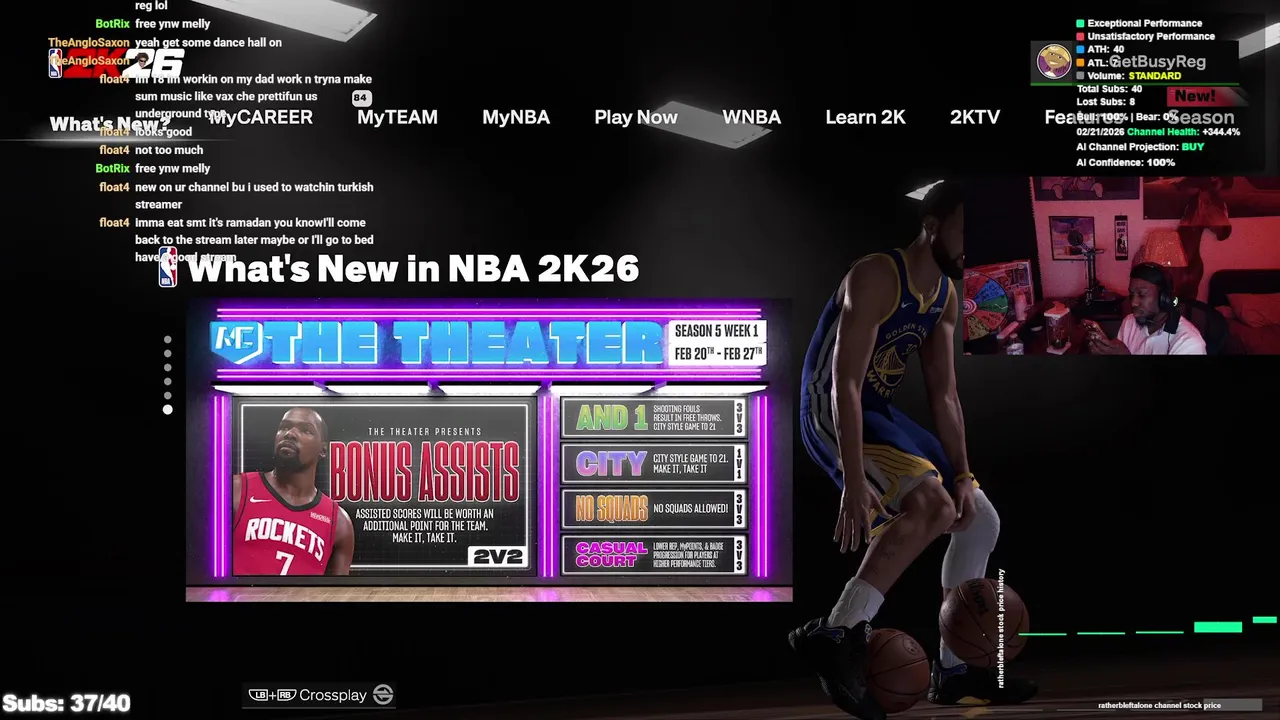Click the 'new on ur channel' chat message
The image size is (1280, 720).
click(254, 196)
